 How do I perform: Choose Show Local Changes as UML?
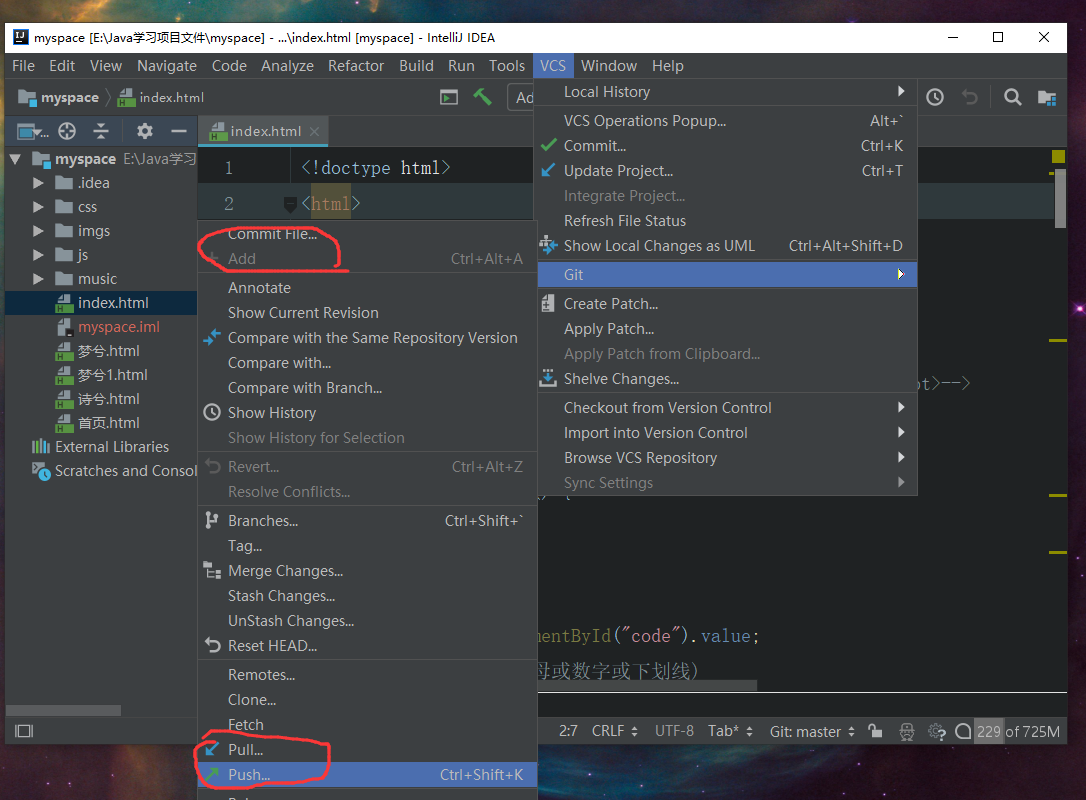[x=727, y=245]
